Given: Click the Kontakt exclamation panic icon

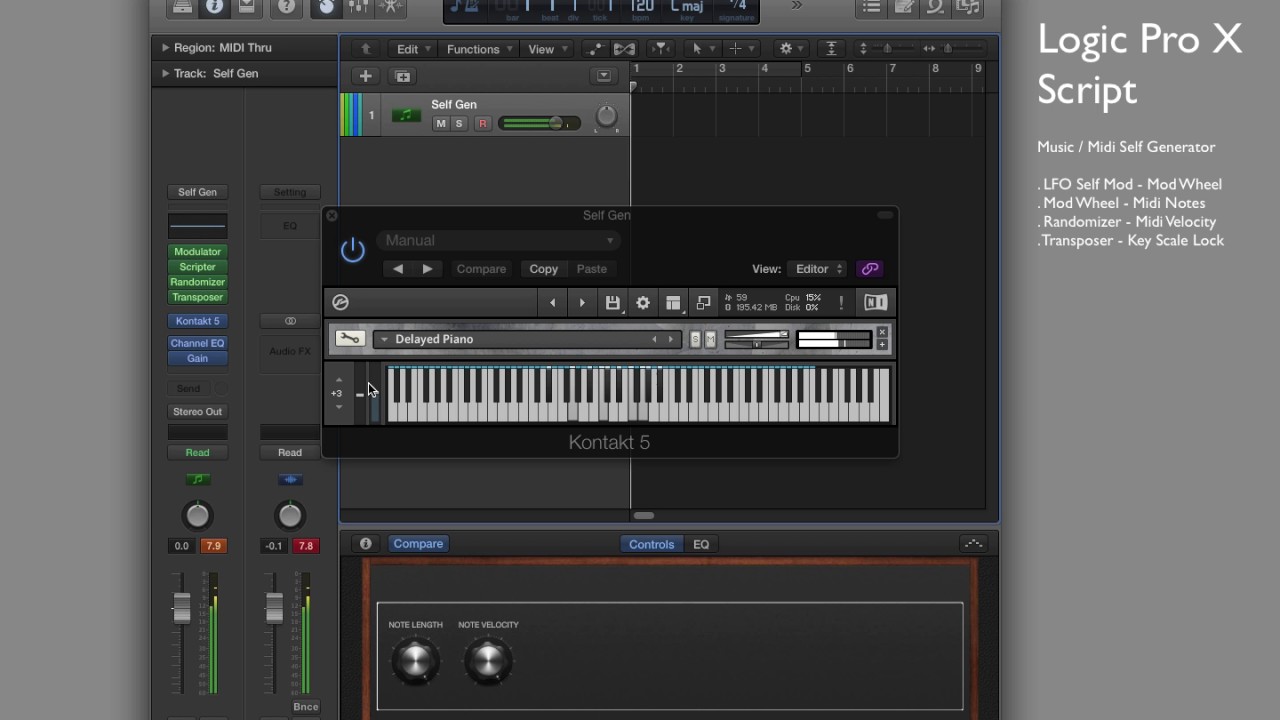Looking at the screenshot, I should [x=841, y=302].
